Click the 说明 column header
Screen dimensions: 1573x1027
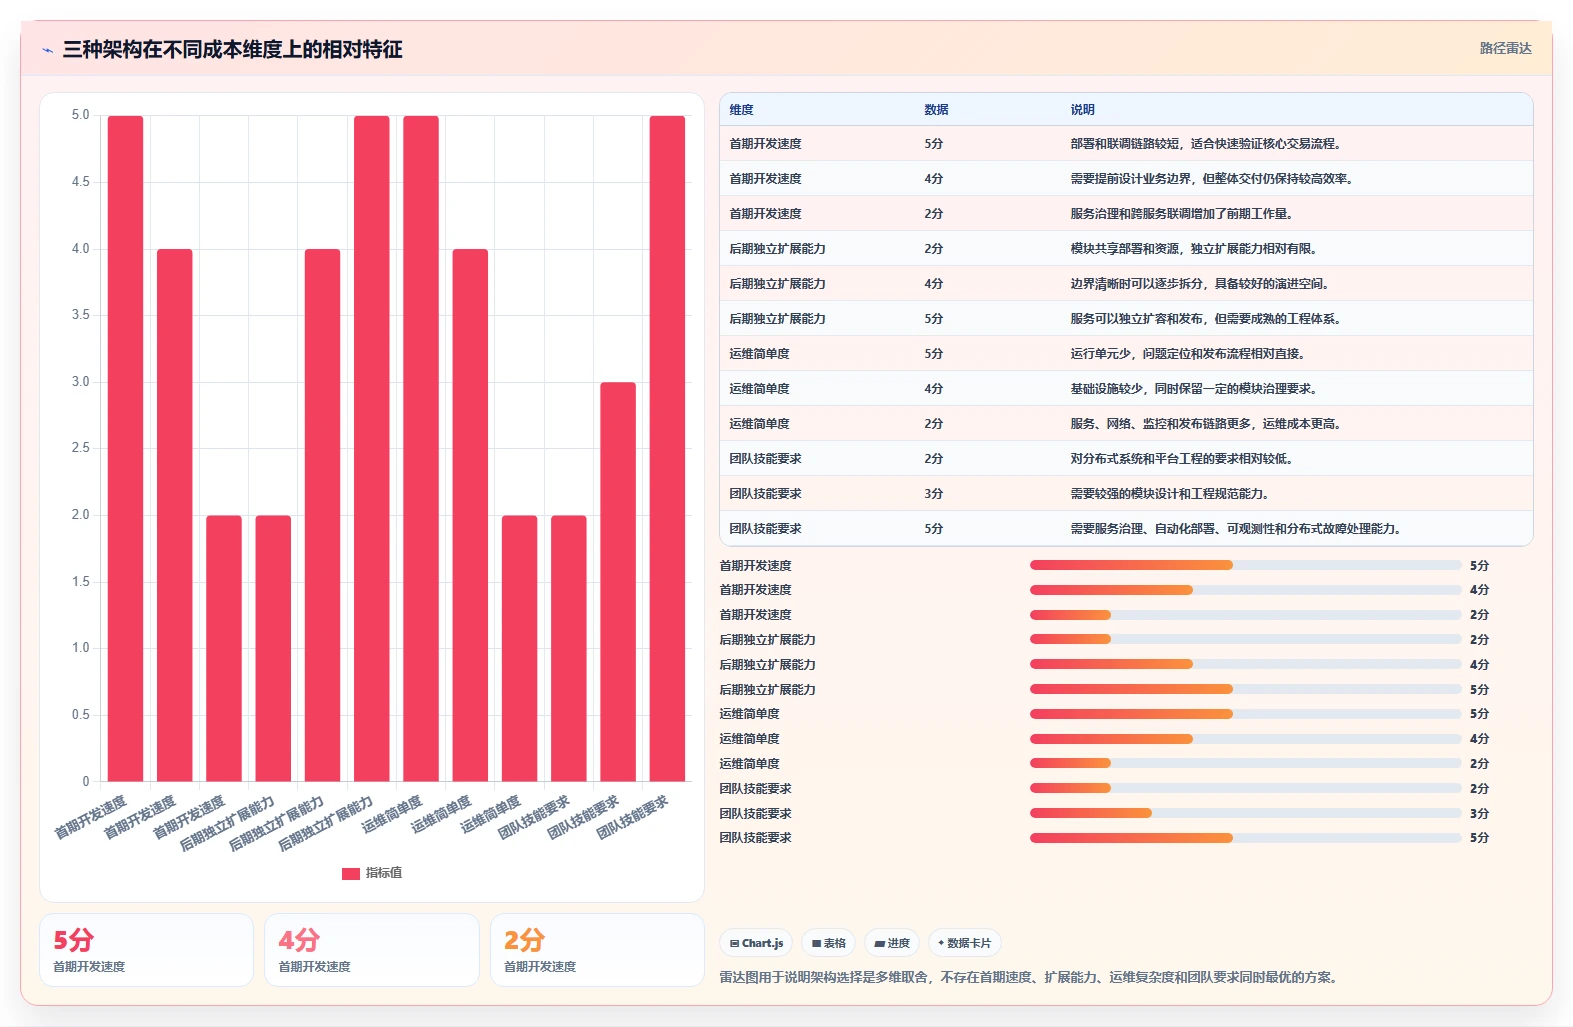[1082, 110]
